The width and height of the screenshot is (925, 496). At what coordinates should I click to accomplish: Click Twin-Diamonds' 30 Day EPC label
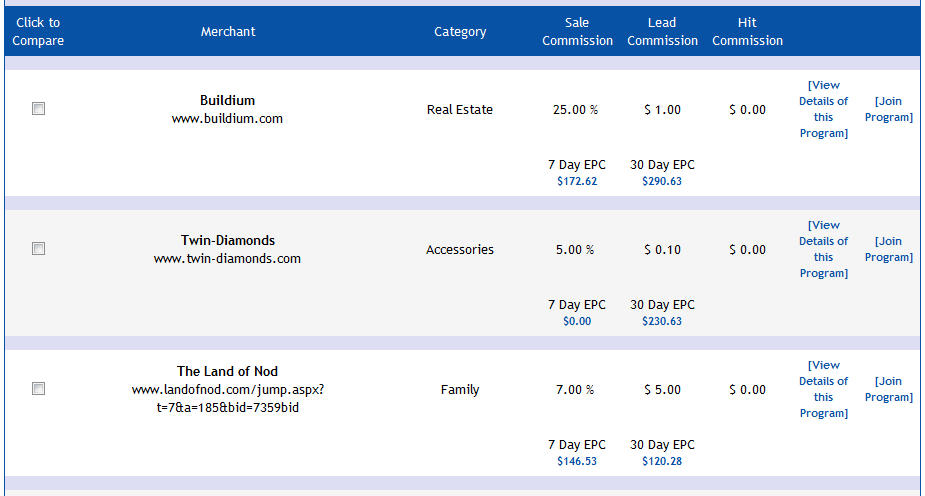[662, 305]
